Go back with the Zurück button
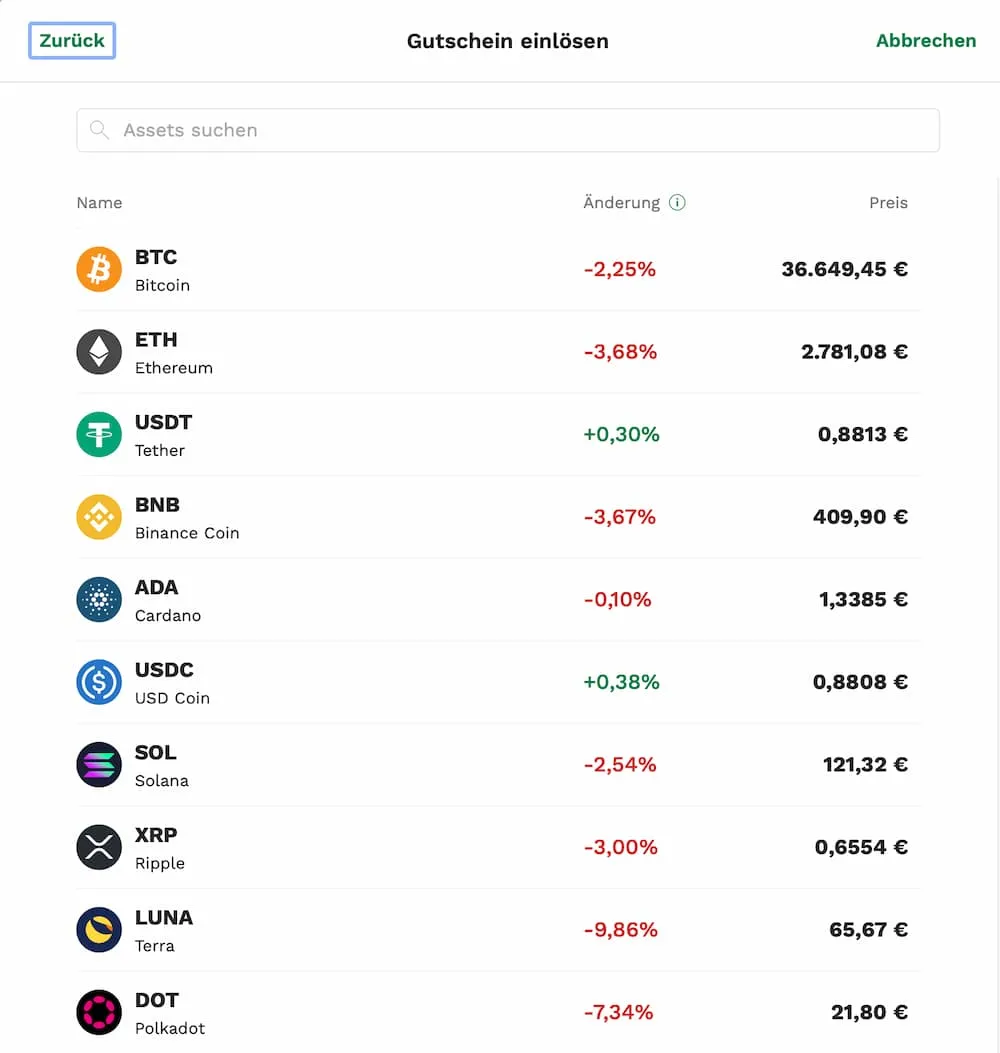The image size is (1000, 1053). click(x=72, y=40)
